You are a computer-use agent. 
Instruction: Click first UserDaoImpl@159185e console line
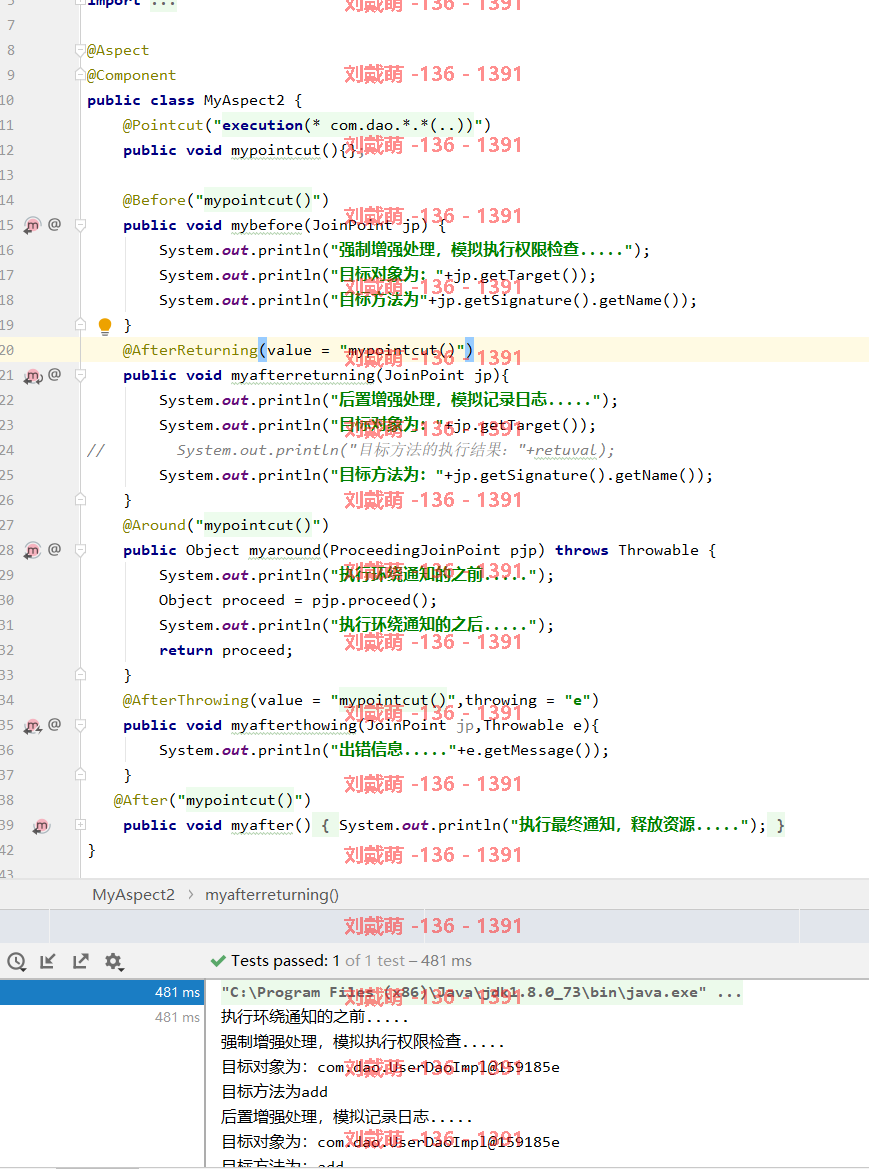[390, 1067]
